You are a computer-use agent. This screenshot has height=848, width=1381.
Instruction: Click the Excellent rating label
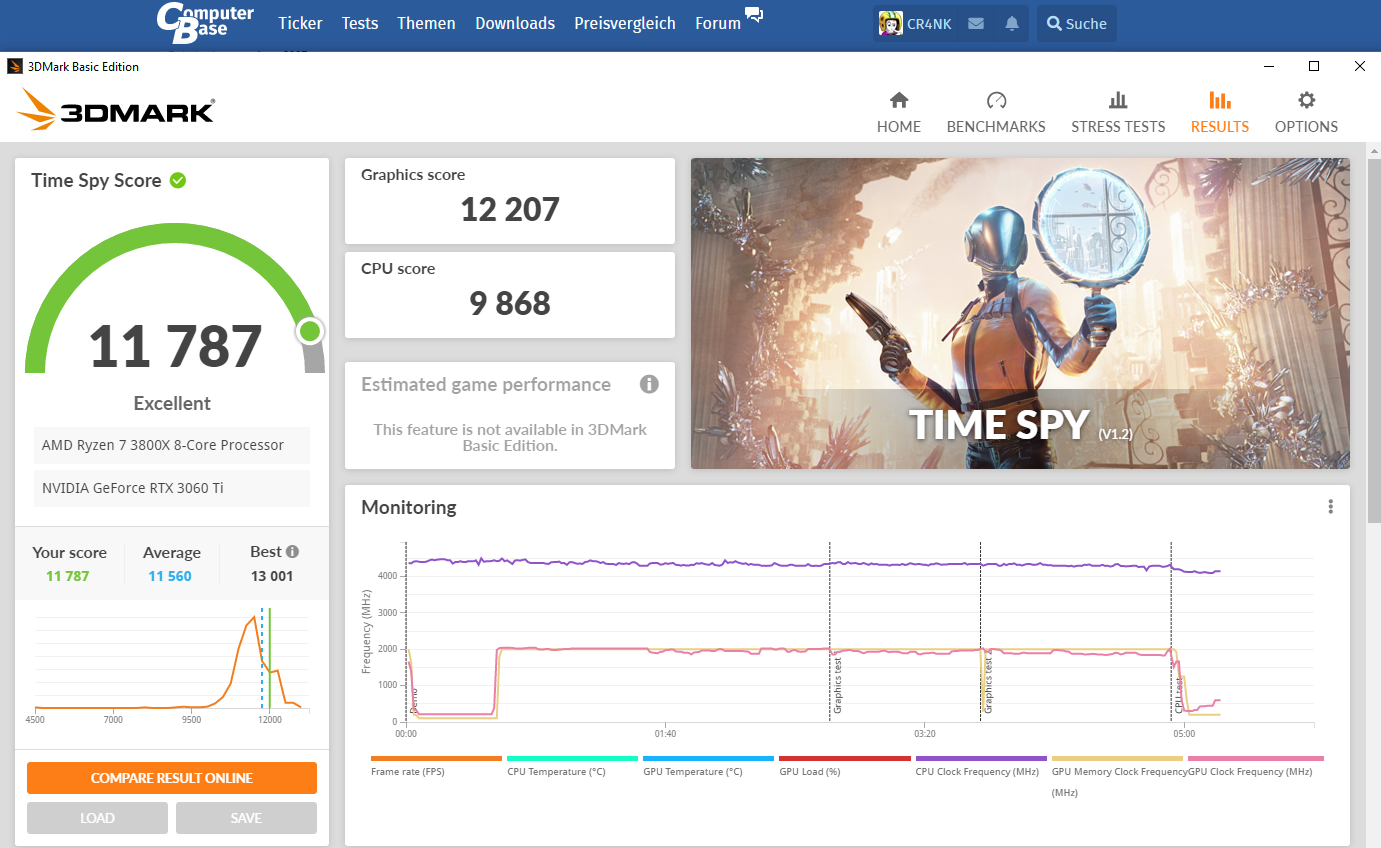(172, 403)
